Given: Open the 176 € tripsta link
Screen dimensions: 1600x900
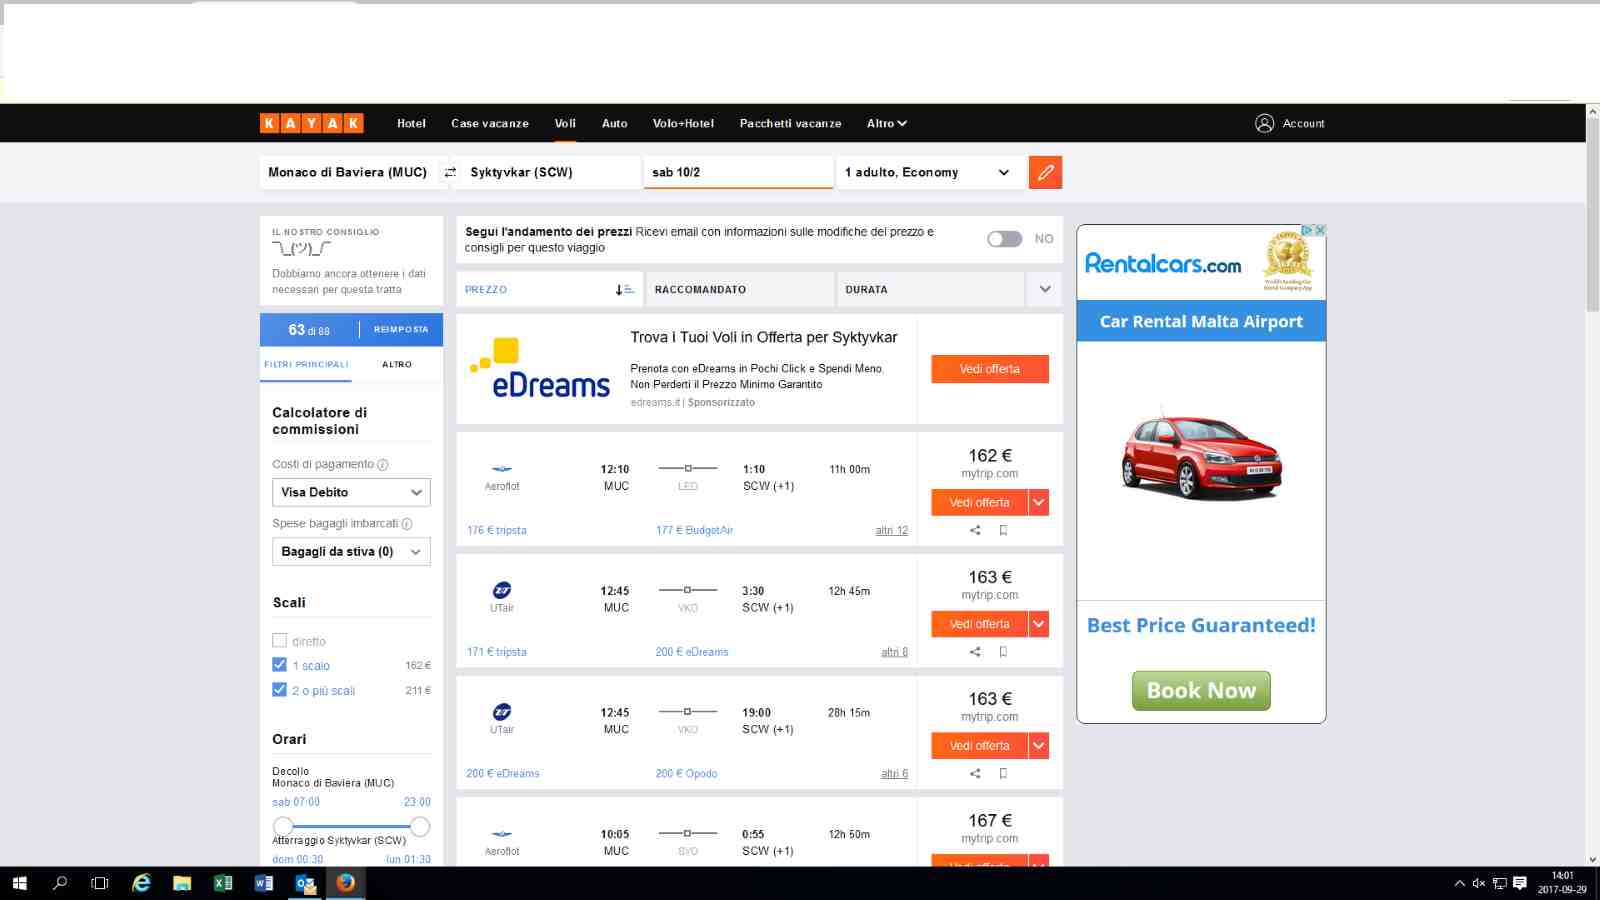Looking at the screenshot, I should tap(497, 530).
